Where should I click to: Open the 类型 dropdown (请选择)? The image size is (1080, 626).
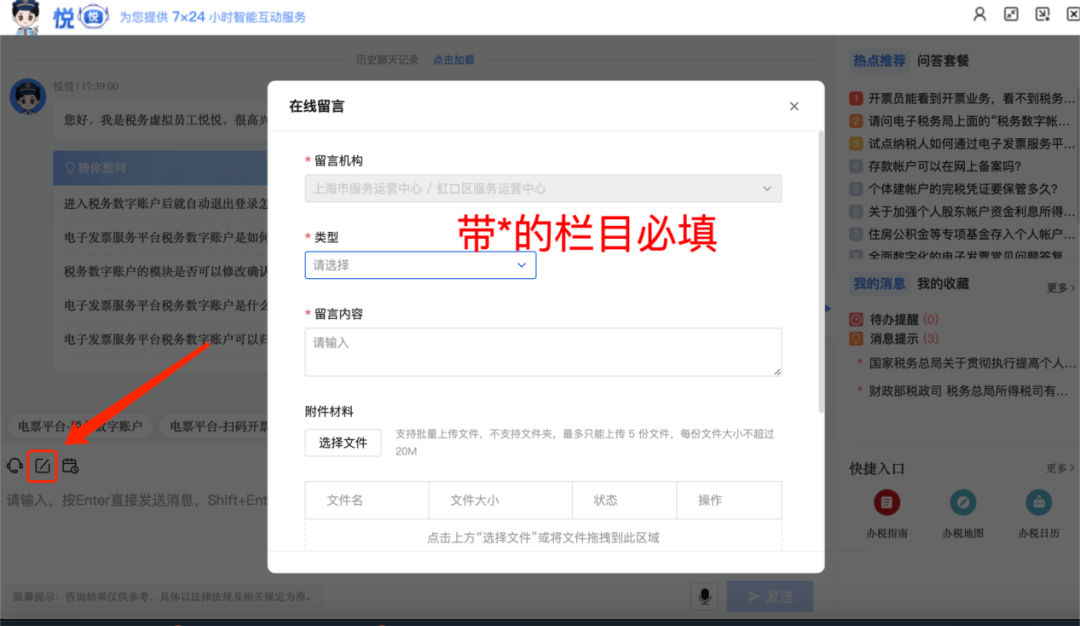420,265
